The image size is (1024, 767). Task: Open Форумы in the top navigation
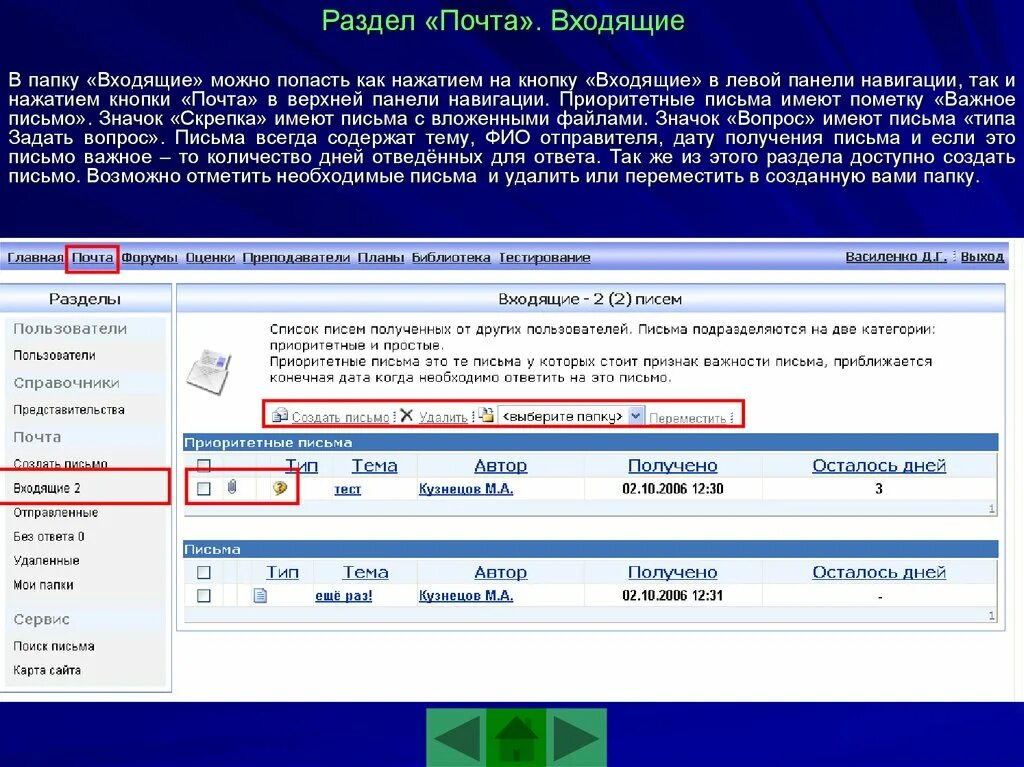click(150, 257)
